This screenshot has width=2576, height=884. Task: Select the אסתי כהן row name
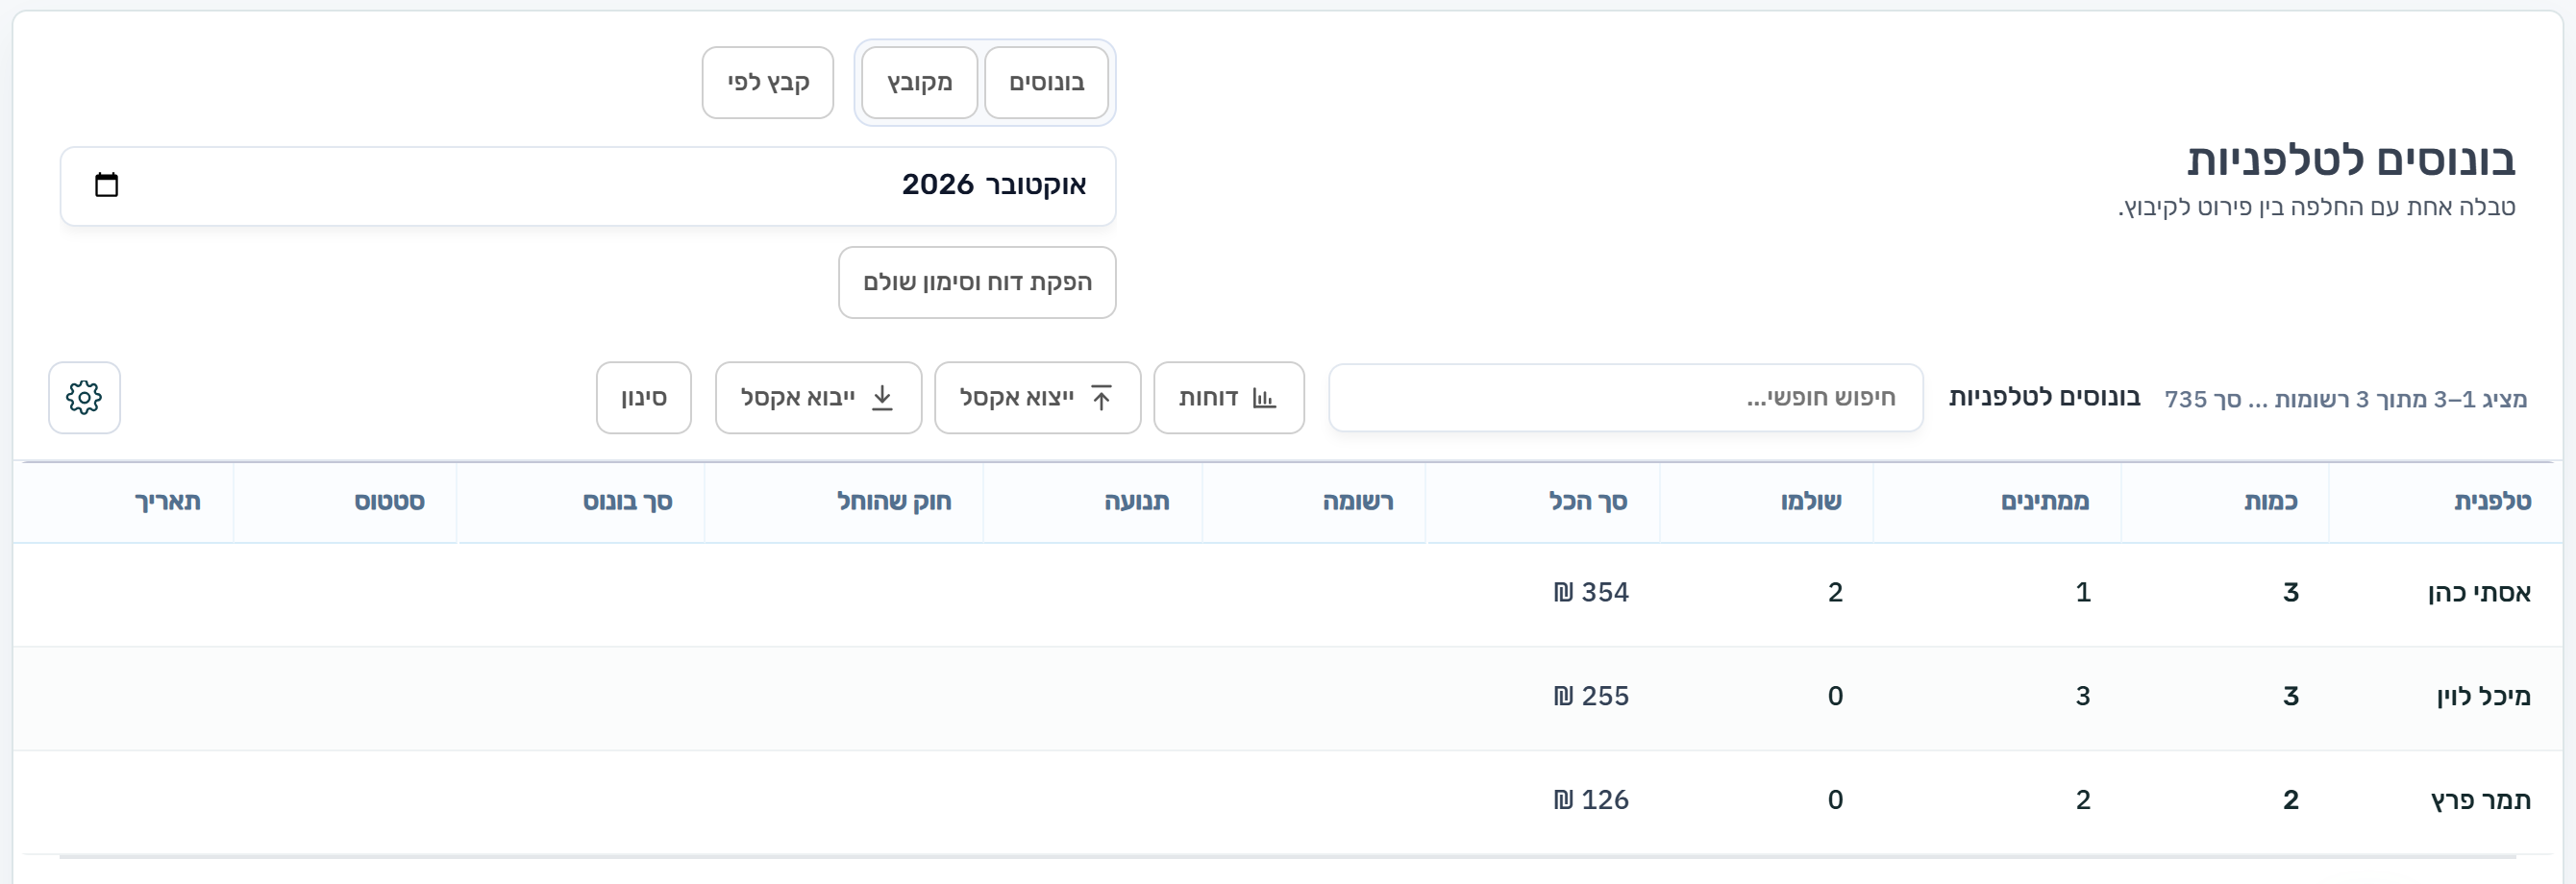(2479, 593)
